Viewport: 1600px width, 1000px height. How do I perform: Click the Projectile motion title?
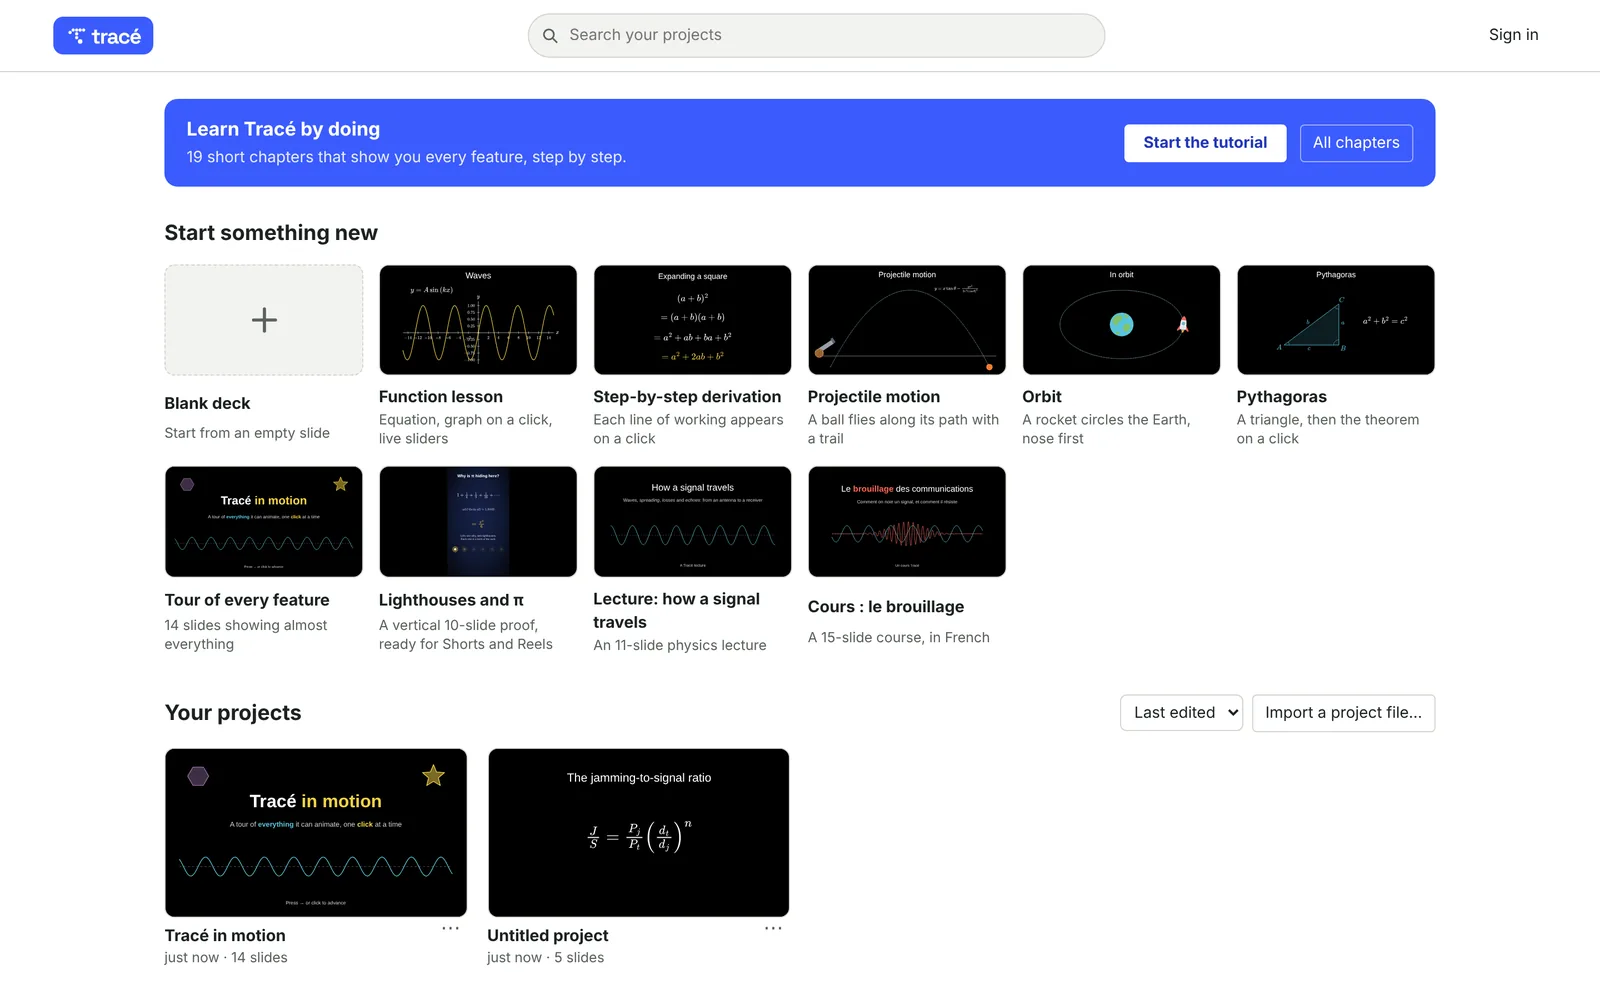[874, 397]
